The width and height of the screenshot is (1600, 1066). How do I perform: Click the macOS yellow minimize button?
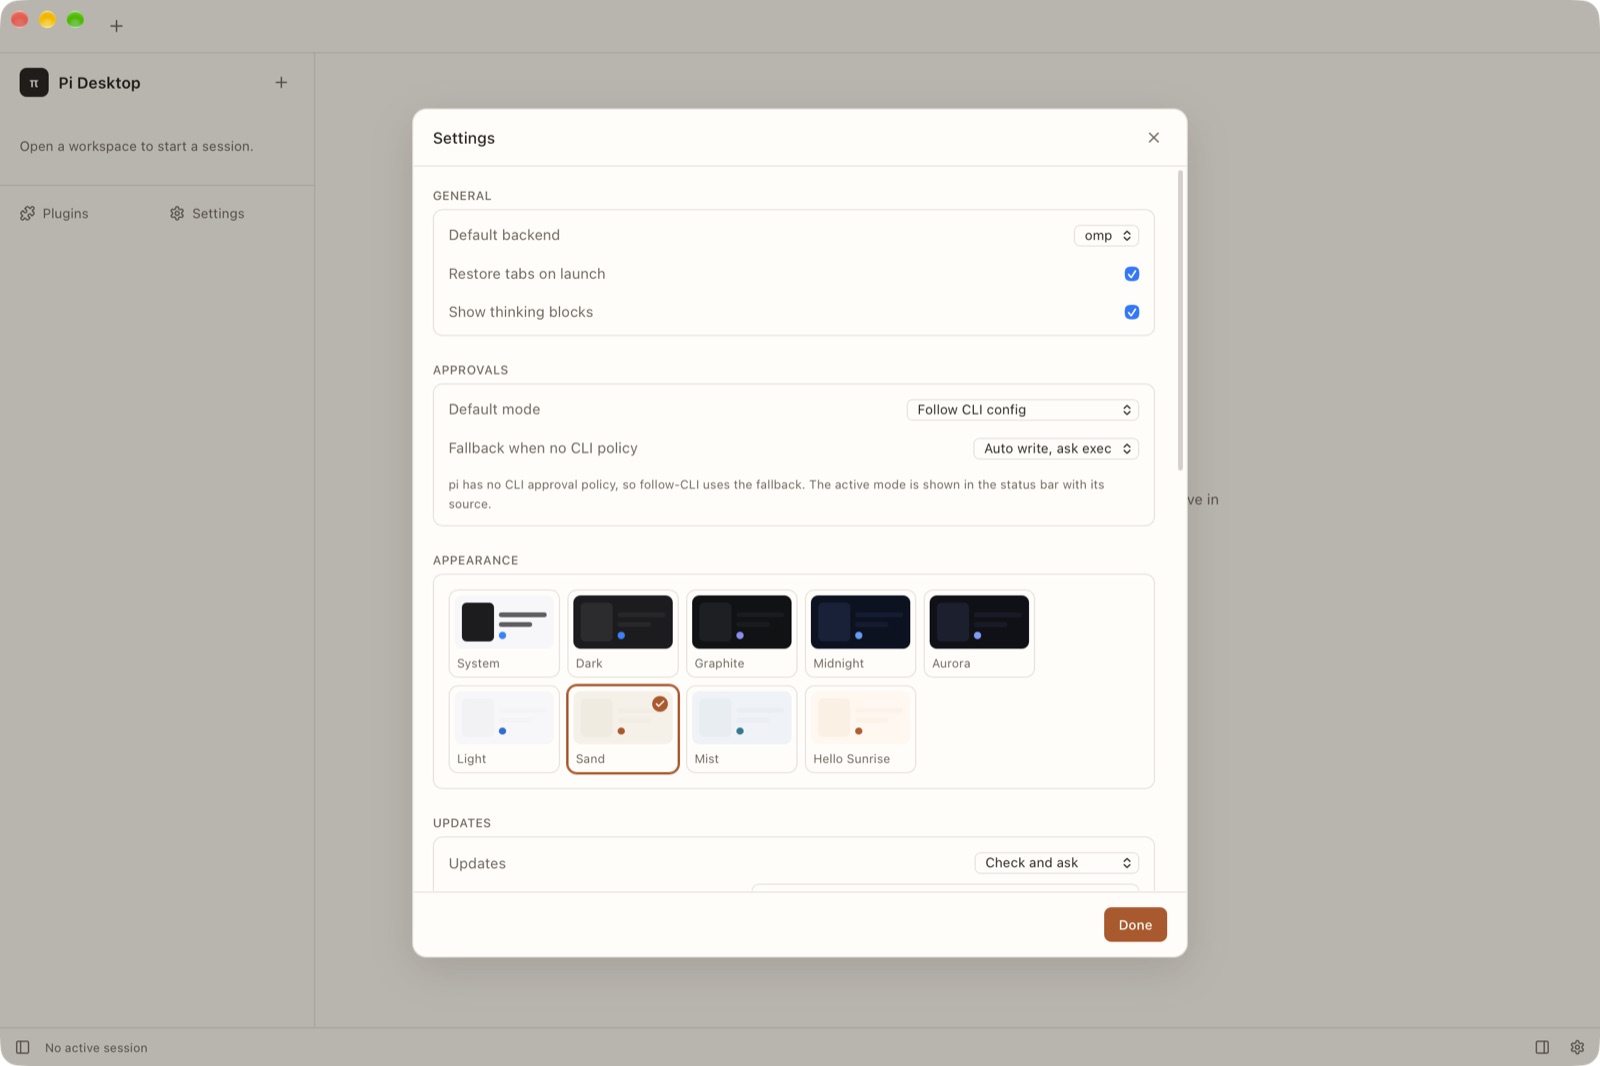tap(47, 20)
